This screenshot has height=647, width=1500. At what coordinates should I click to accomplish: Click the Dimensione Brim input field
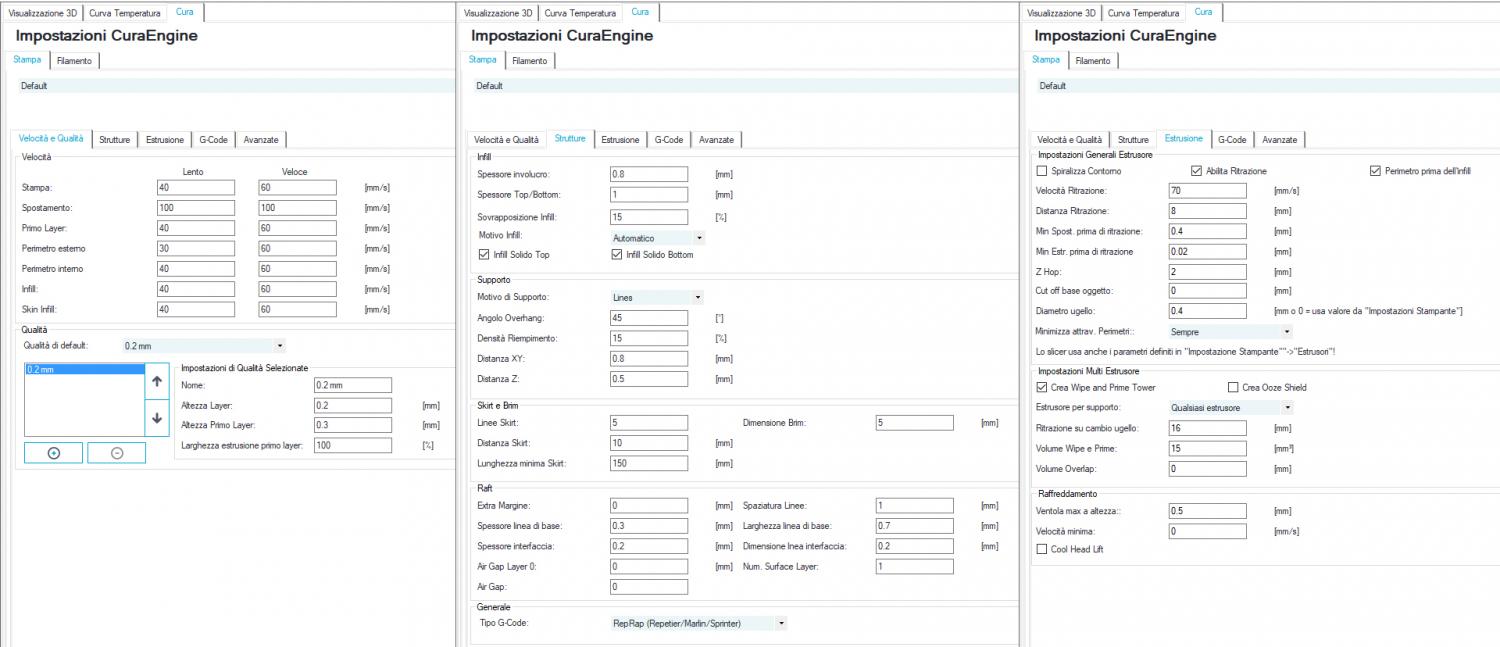pos(913,423)
